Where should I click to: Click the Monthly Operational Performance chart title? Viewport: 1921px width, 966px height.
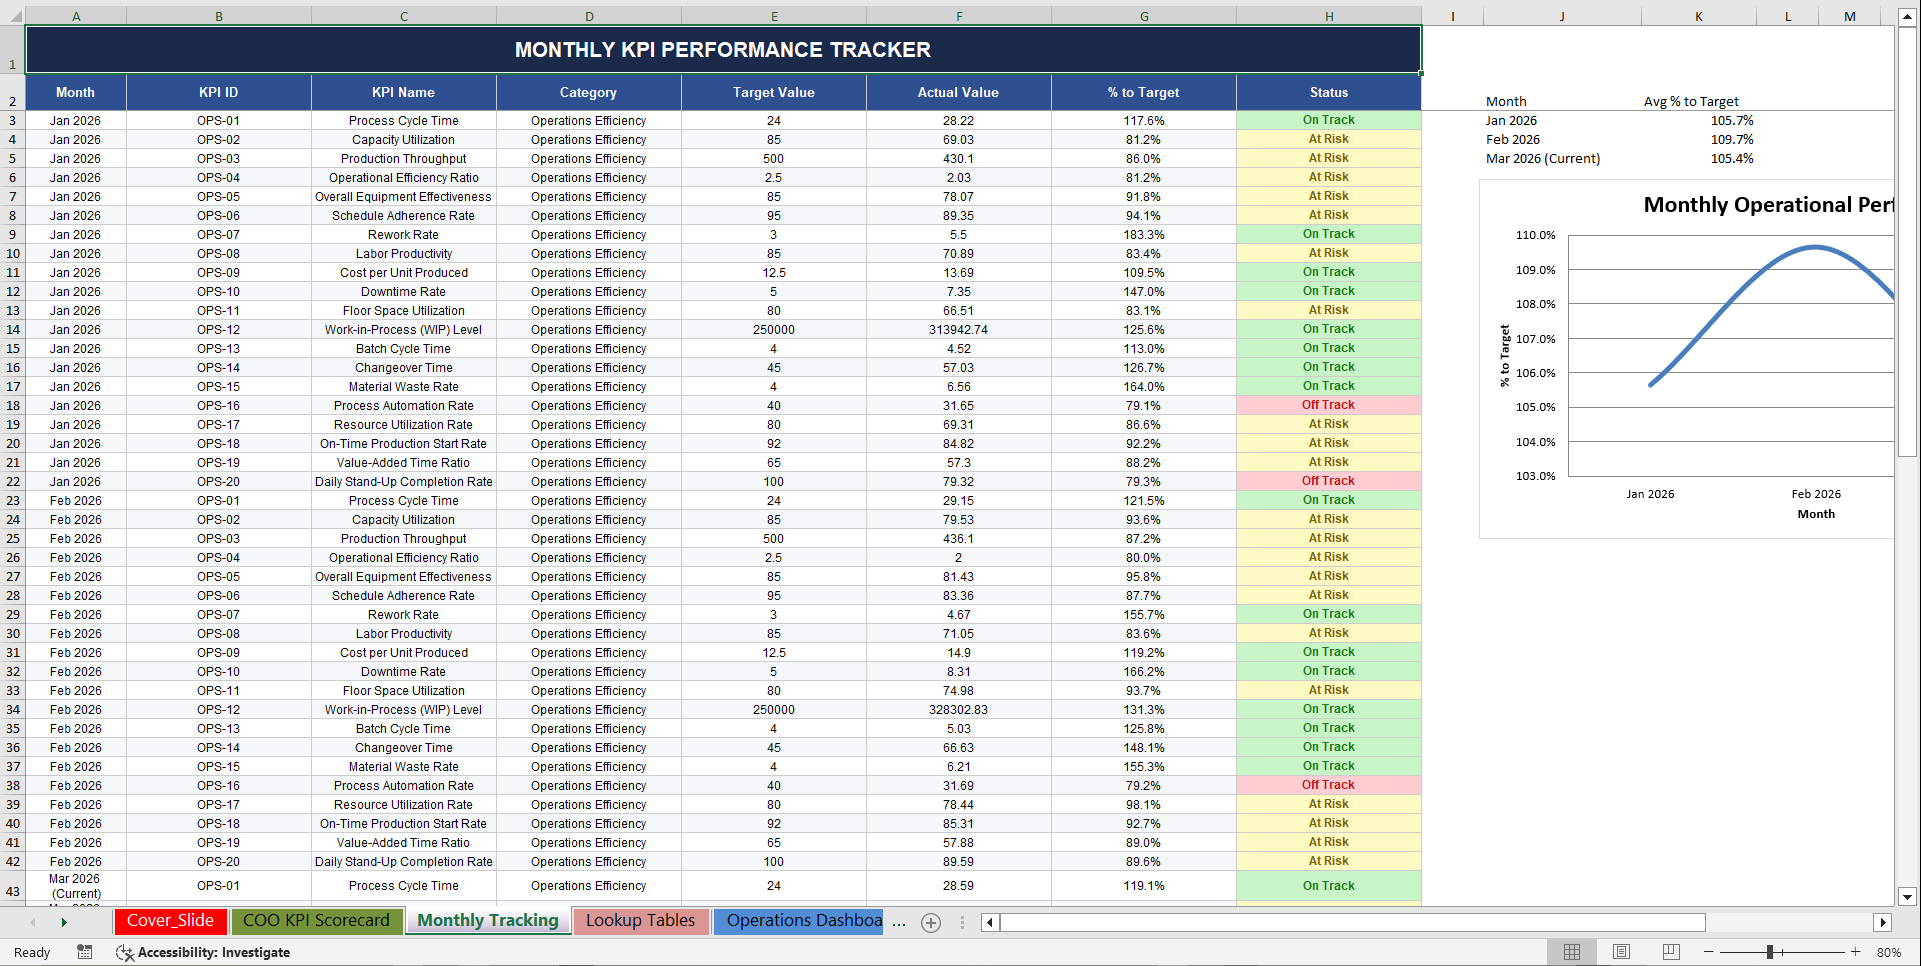1768,204
